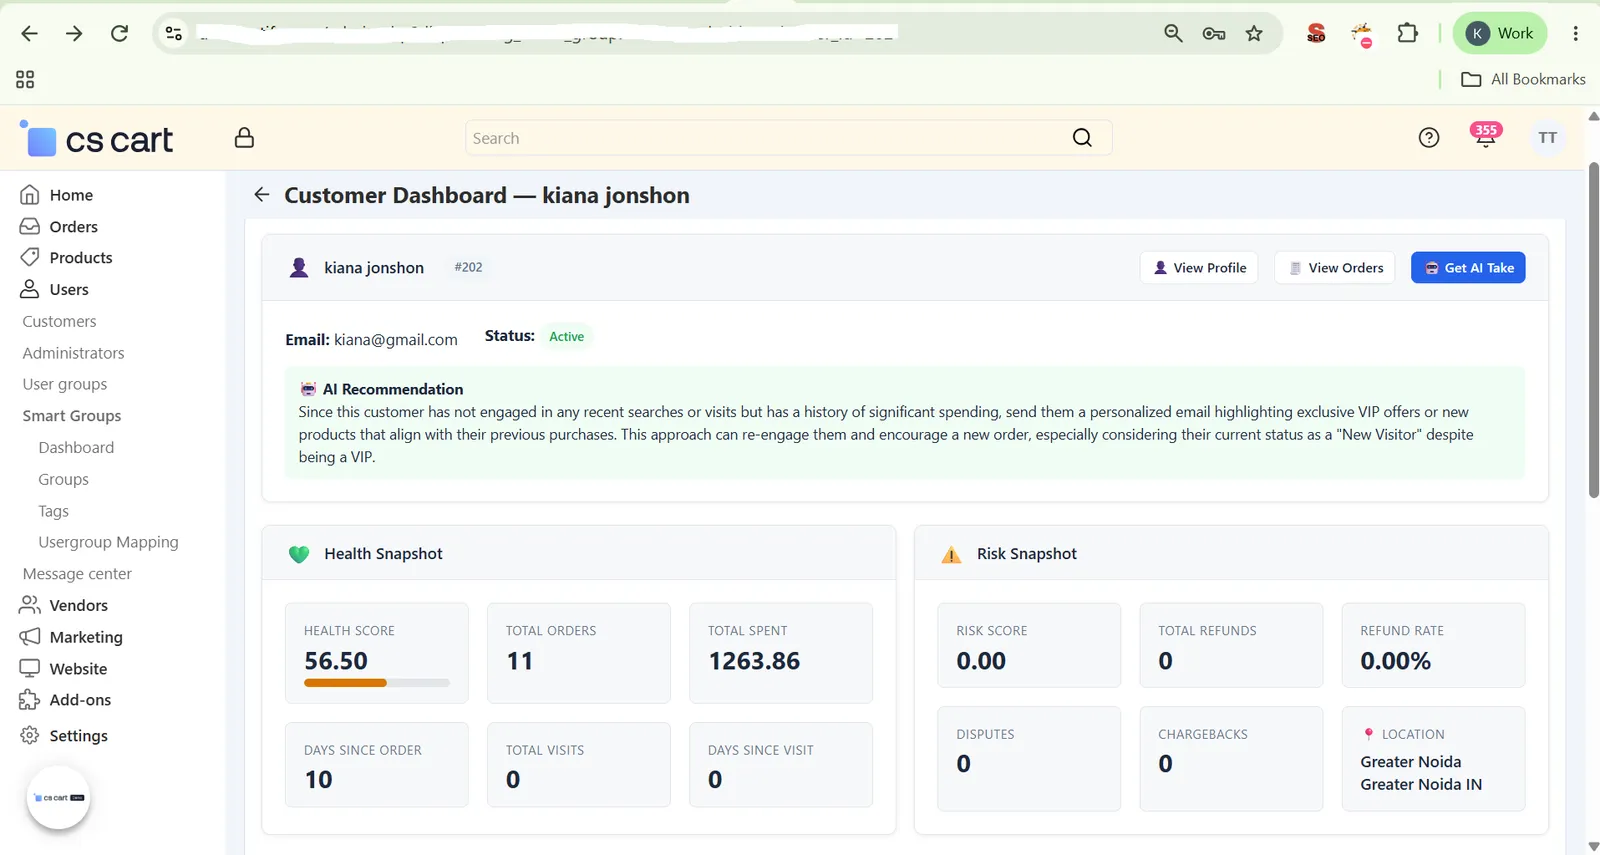Open the Customers submenu item
The height and width of the screenshot is (855, 1600).
(x=60, y=322)
